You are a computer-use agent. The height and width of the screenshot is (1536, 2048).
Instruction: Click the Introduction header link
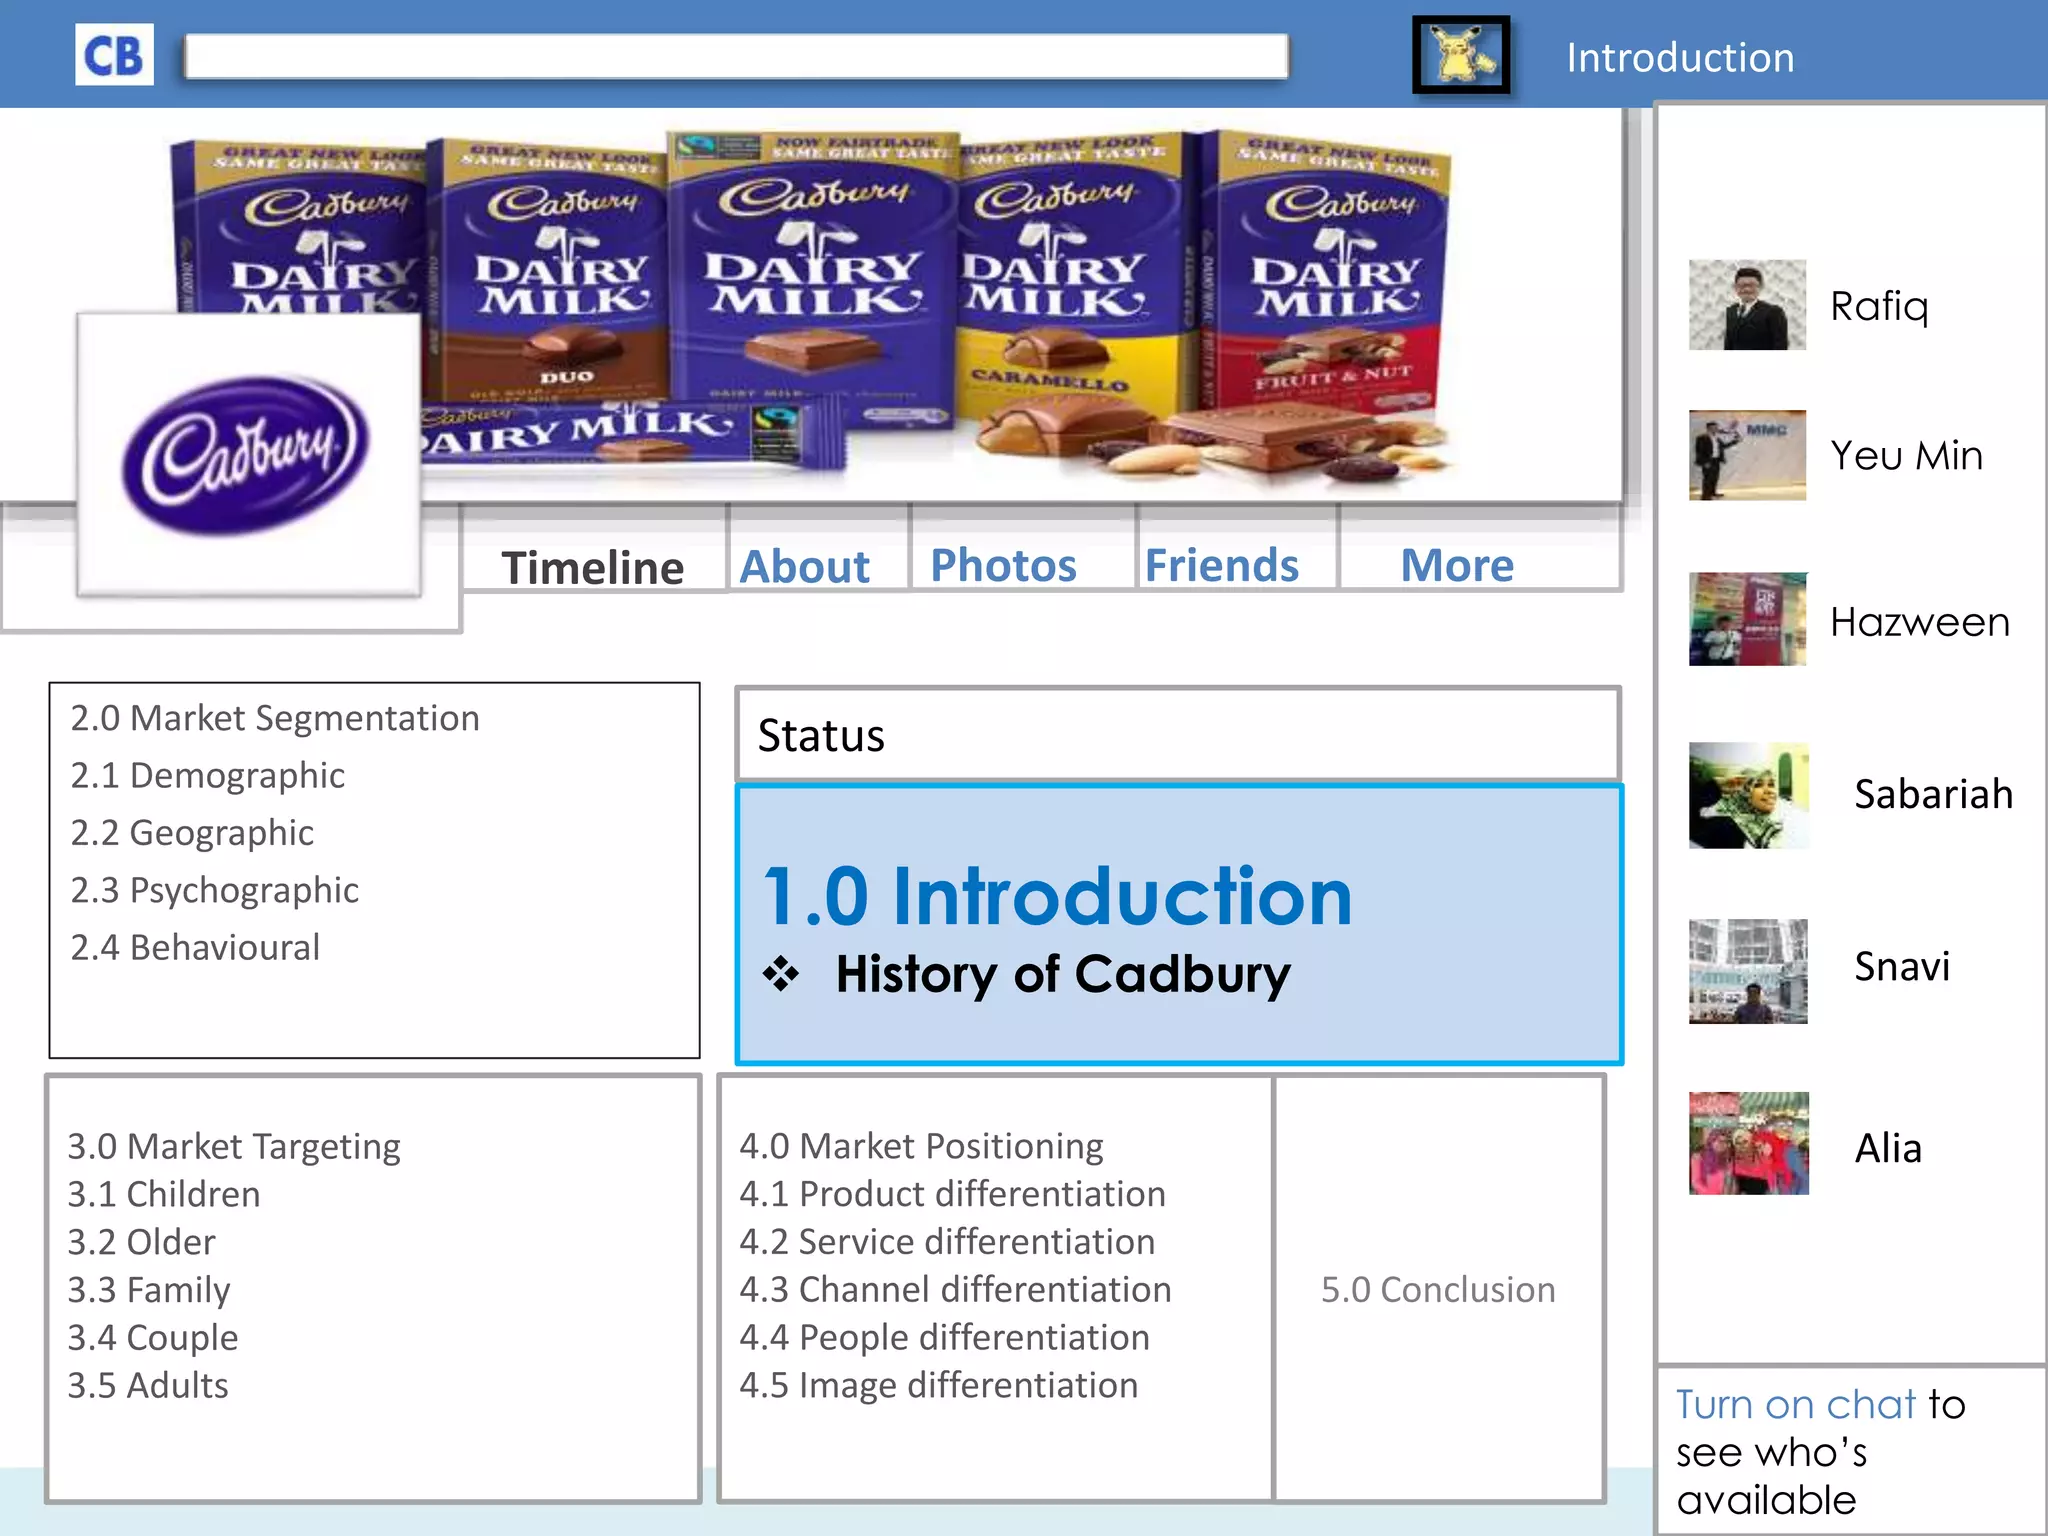(x=1679, y=58)
